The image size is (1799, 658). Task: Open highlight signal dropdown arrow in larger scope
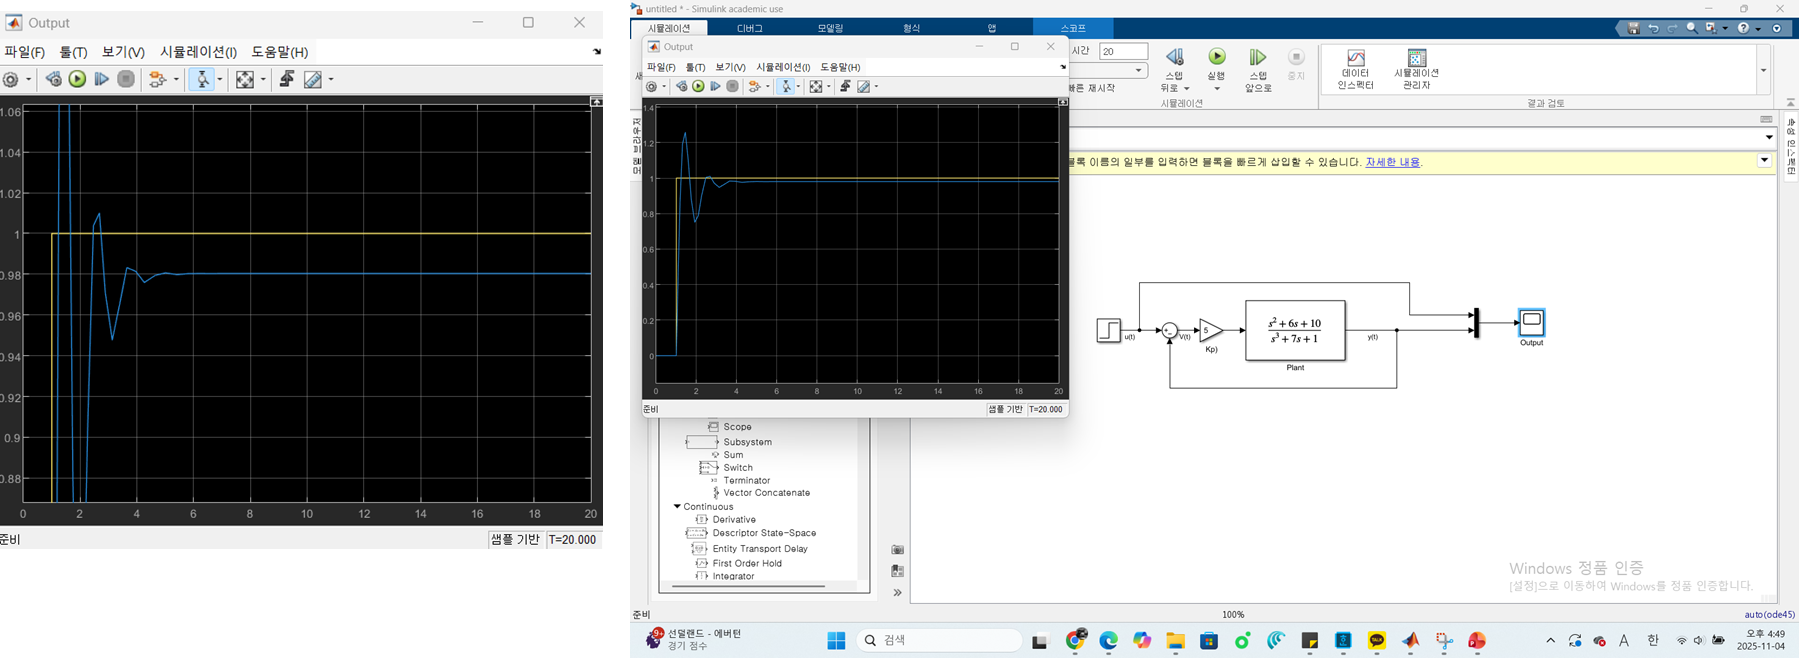pos(176,80)
